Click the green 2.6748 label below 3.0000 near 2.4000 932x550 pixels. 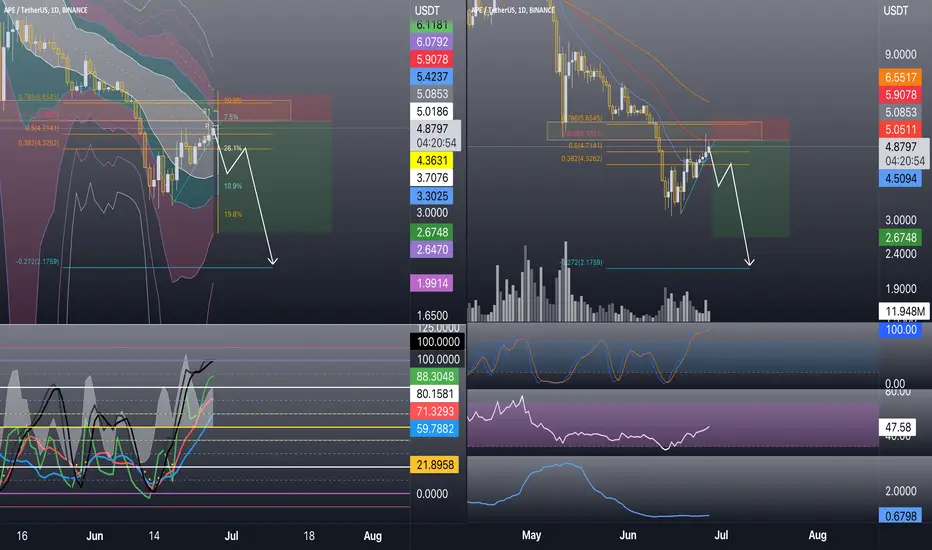point(900,238)
